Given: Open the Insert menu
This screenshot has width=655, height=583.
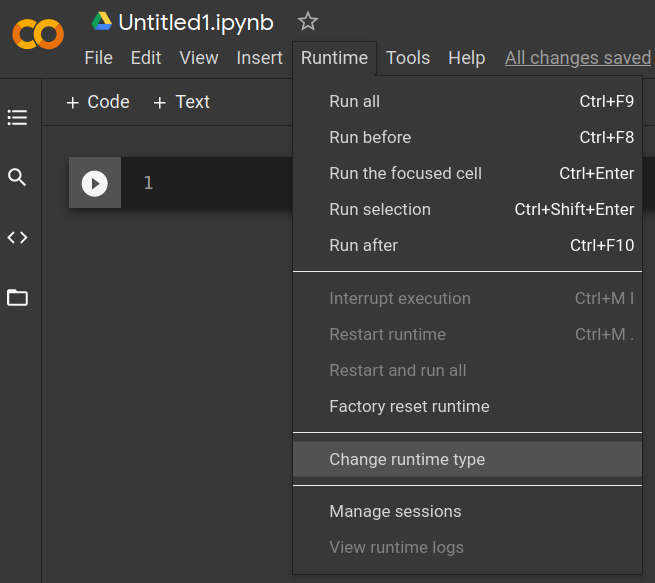Looking at the screenshot, I should pos(259,58).
